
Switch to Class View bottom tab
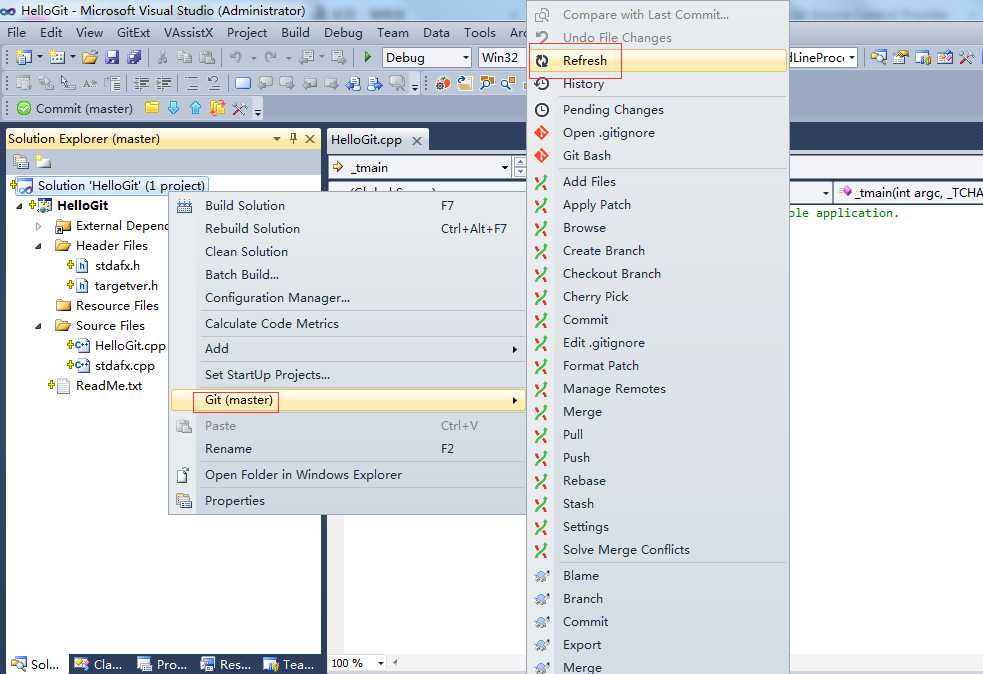pos(99,664)
